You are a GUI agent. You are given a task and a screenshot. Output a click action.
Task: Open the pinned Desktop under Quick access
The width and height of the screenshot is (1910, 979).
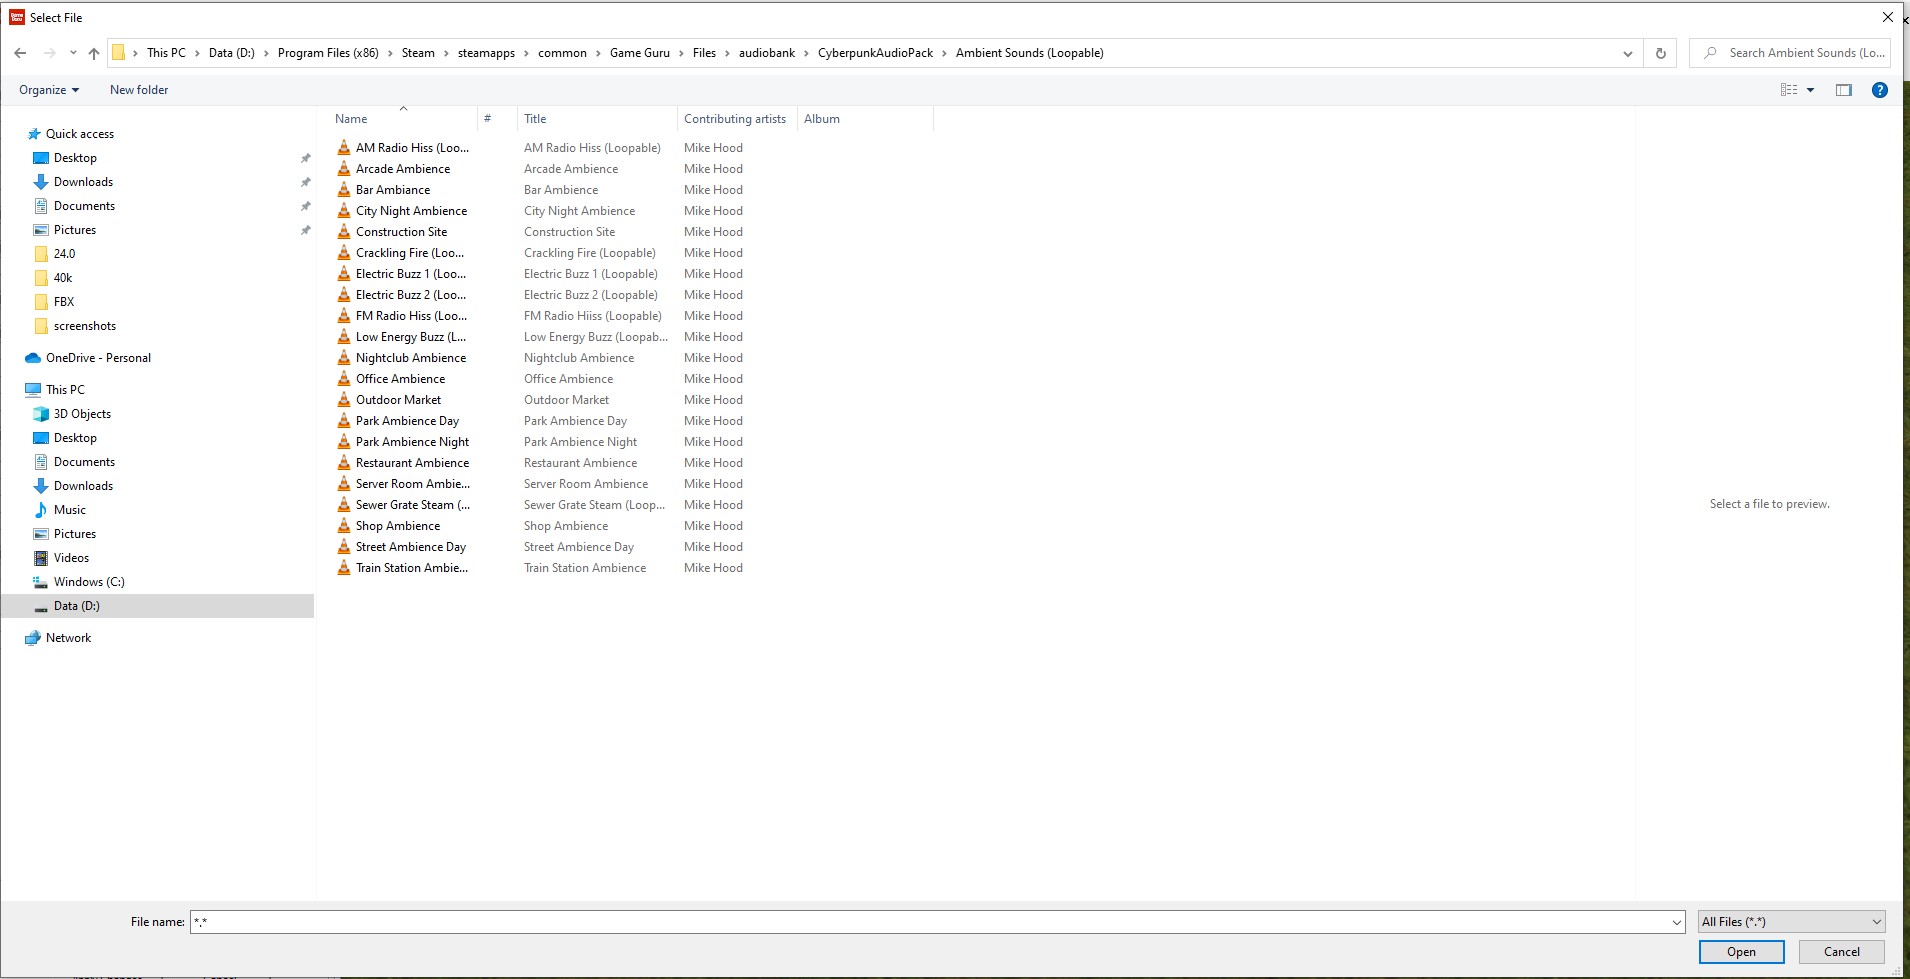click(75, 158)
